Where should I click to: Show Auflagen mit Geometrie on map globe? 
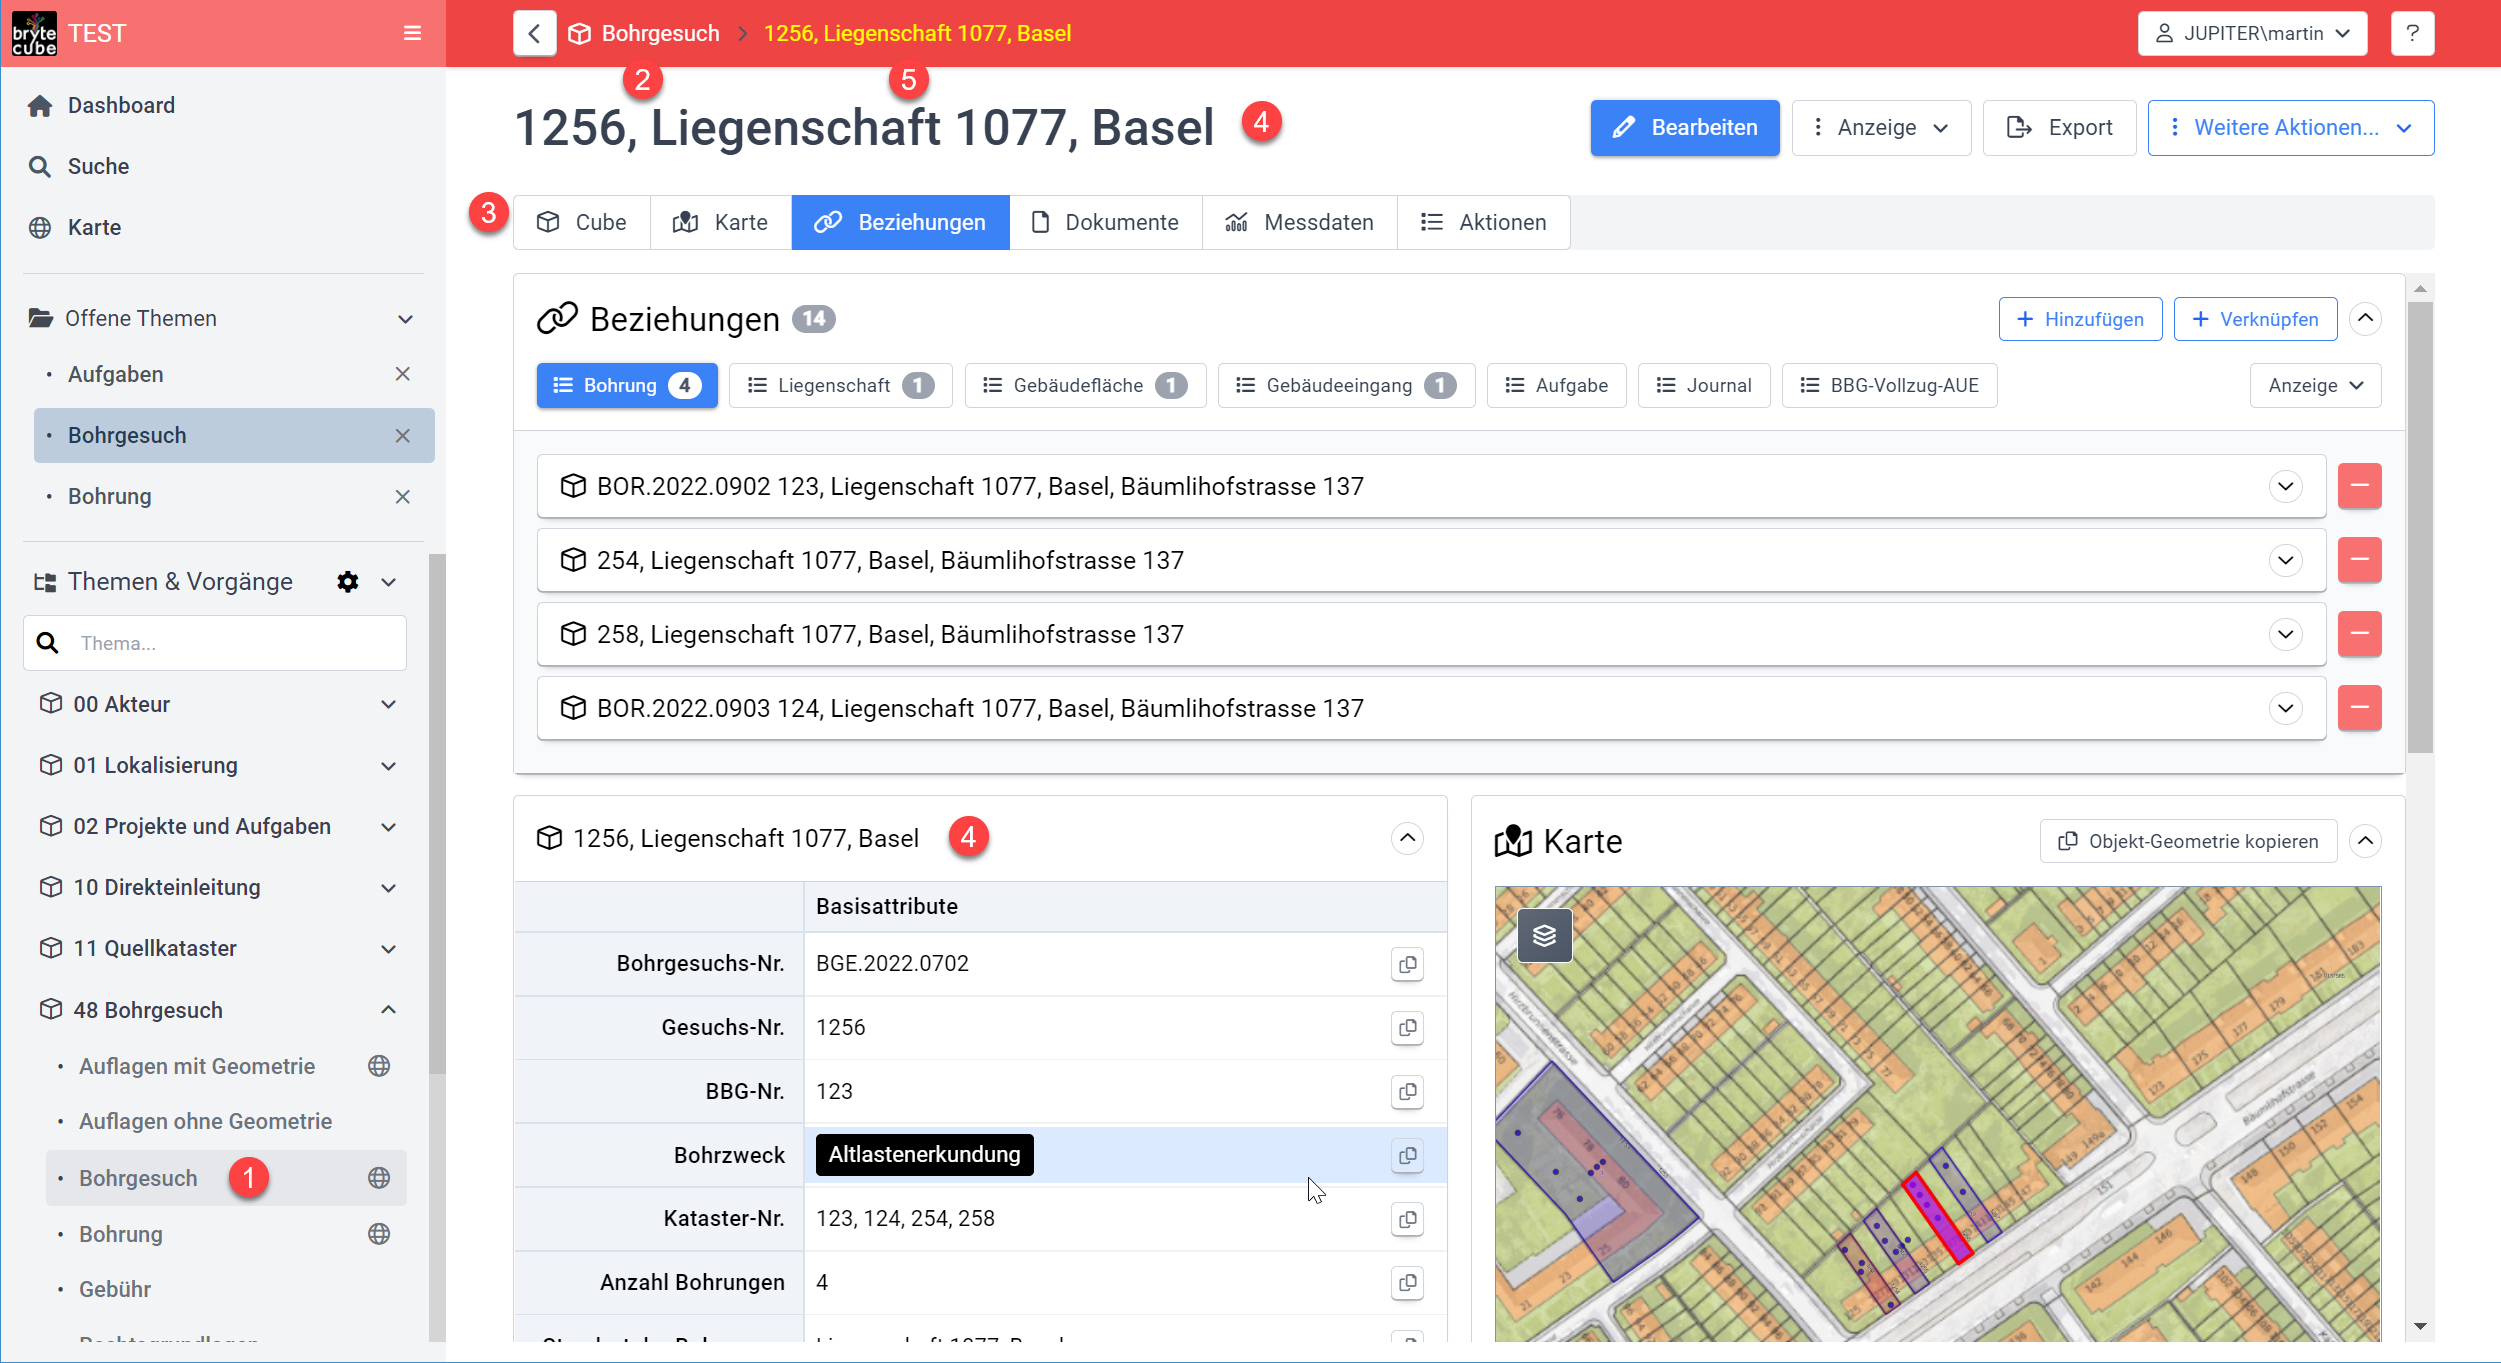point(379,1066)
